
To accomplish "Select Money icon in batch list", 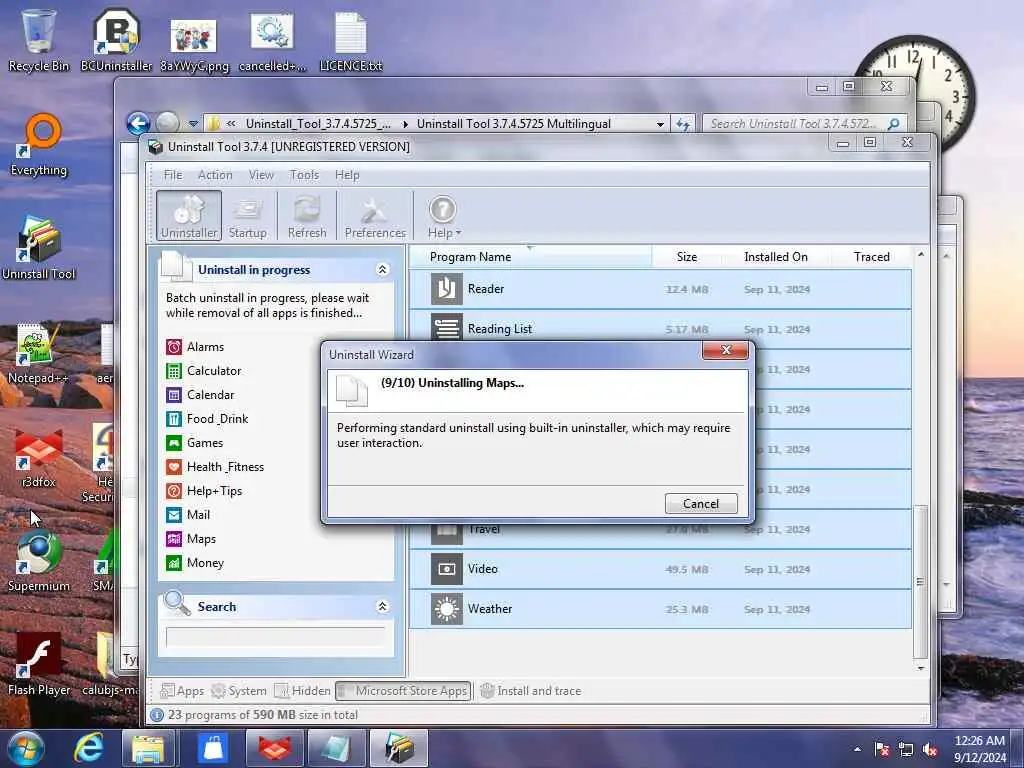I will pos(174,563).
